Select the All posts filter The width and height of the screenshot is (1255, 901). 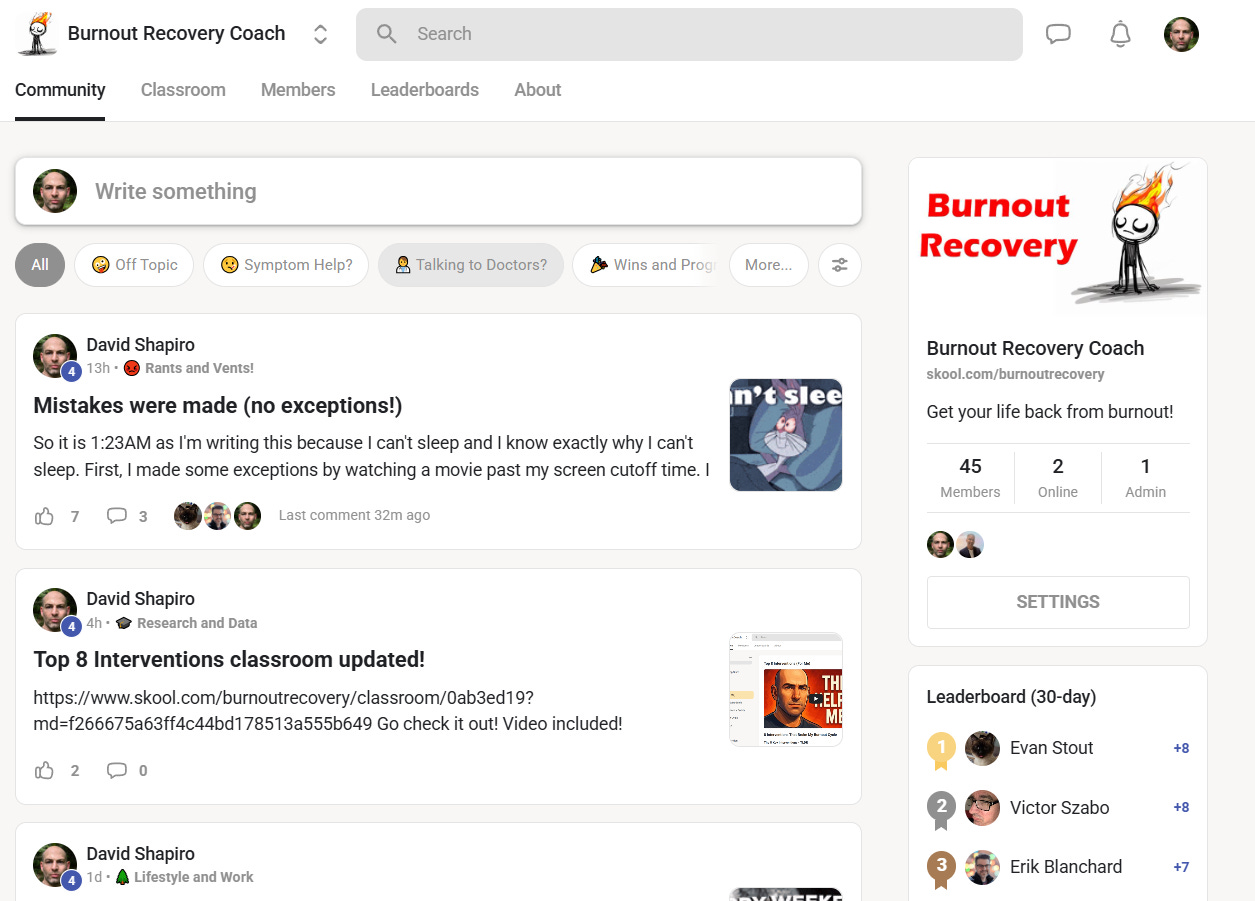[39, 265]
